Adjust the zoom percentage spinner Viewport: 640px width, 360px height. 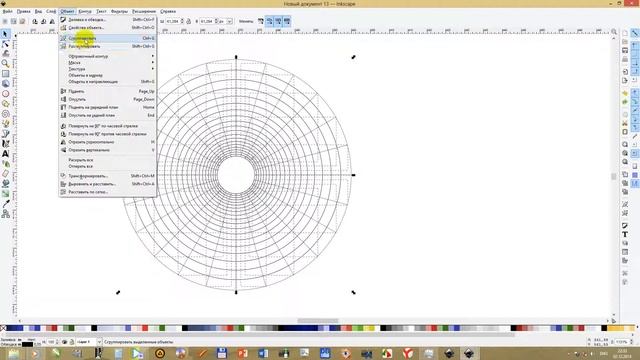pos(631,342)
